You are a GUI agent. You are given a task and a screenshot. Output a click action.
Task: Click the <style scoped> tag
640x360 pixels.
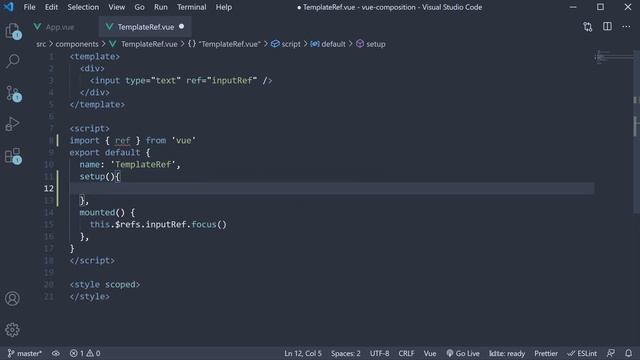click(x=104, y=284)
